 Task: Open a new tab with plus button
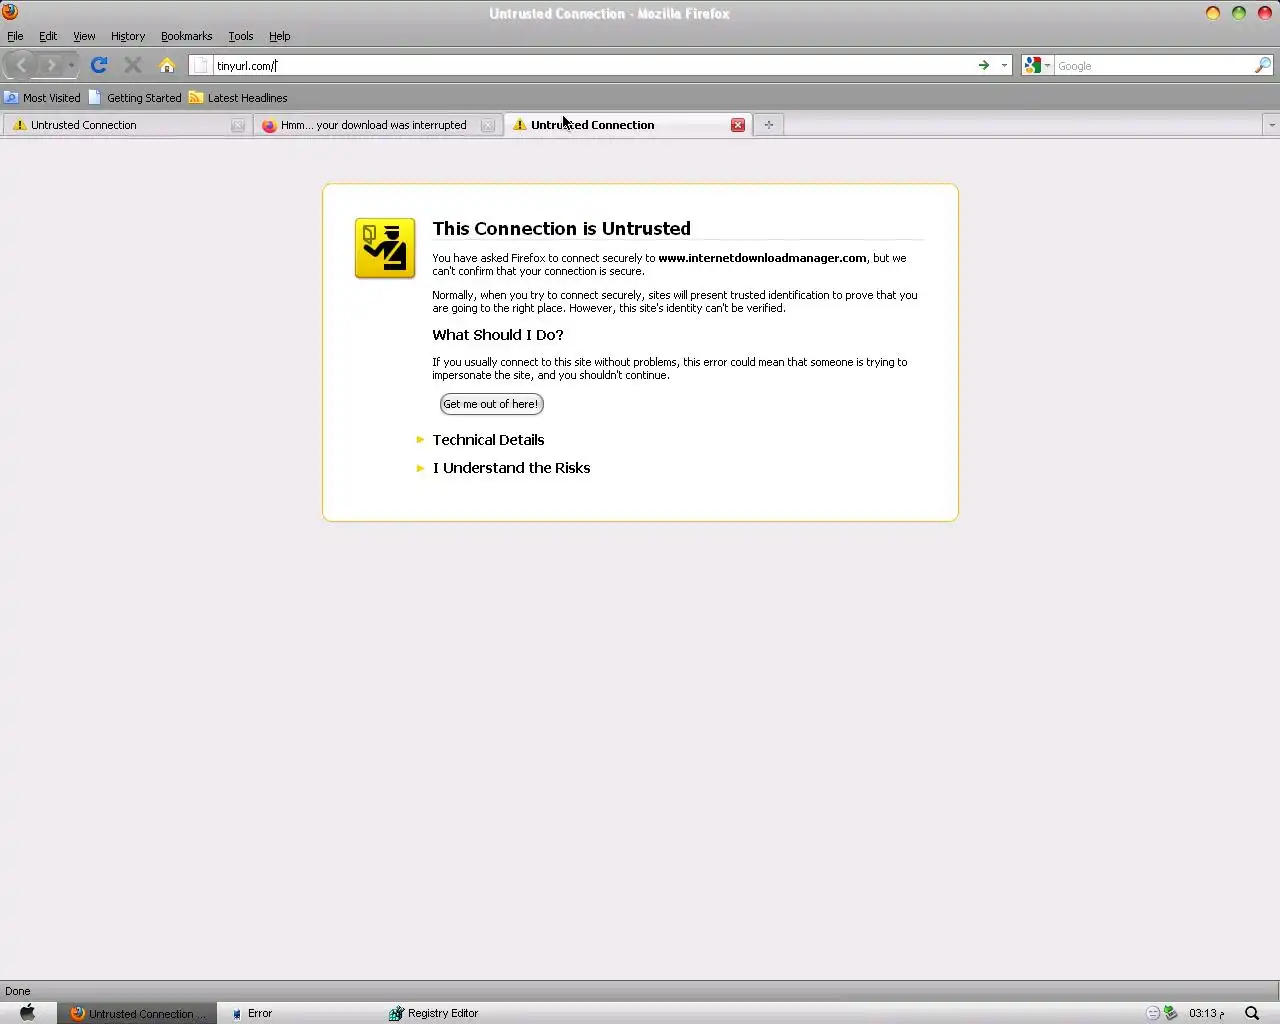click(769, 125)
